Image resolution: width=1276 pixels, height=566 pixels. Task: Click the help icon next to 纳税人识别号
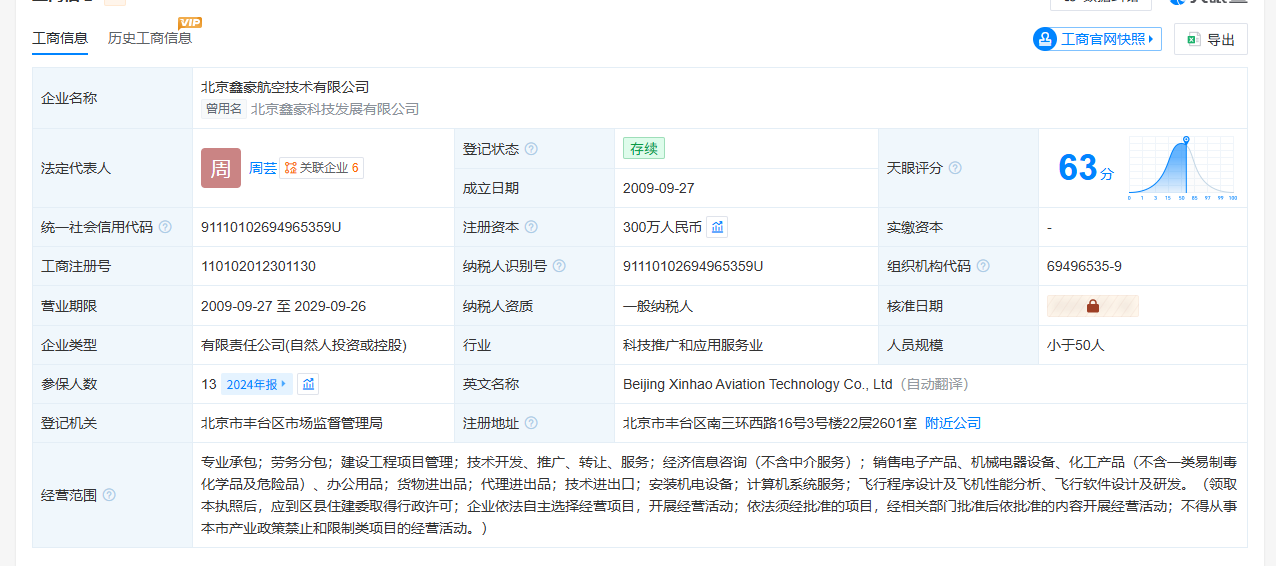point(559,266)
